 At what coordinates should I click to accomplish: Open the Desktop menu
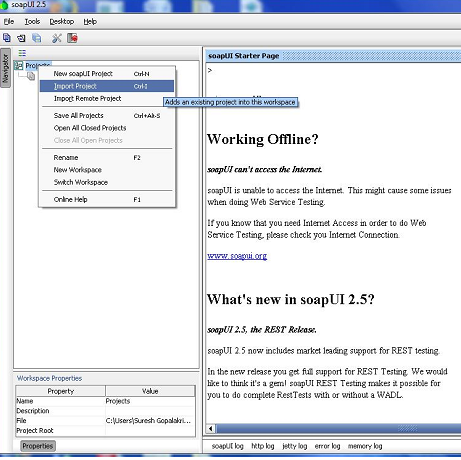pyautogui.click(x=62, y=22)
